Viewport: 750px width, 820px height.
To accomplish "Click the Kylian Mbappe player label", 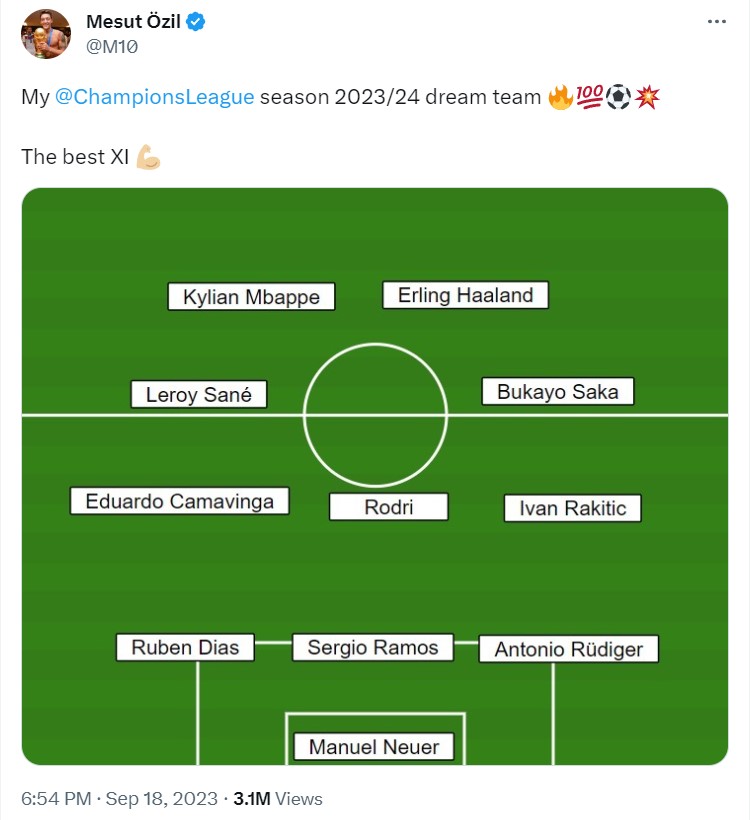I will click(251, 298).
